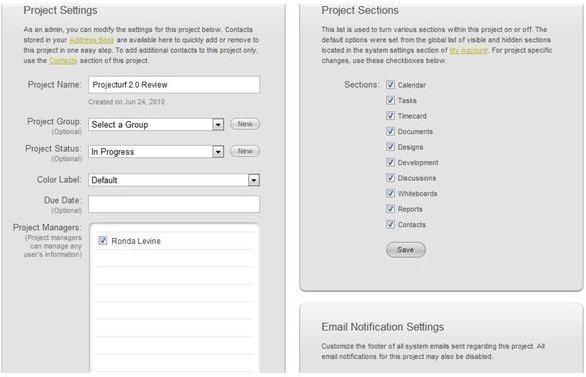Follow the Contacts link in description
Image resolution: width=586 pixels, height=377 pixels.
(x=63, y=61)
